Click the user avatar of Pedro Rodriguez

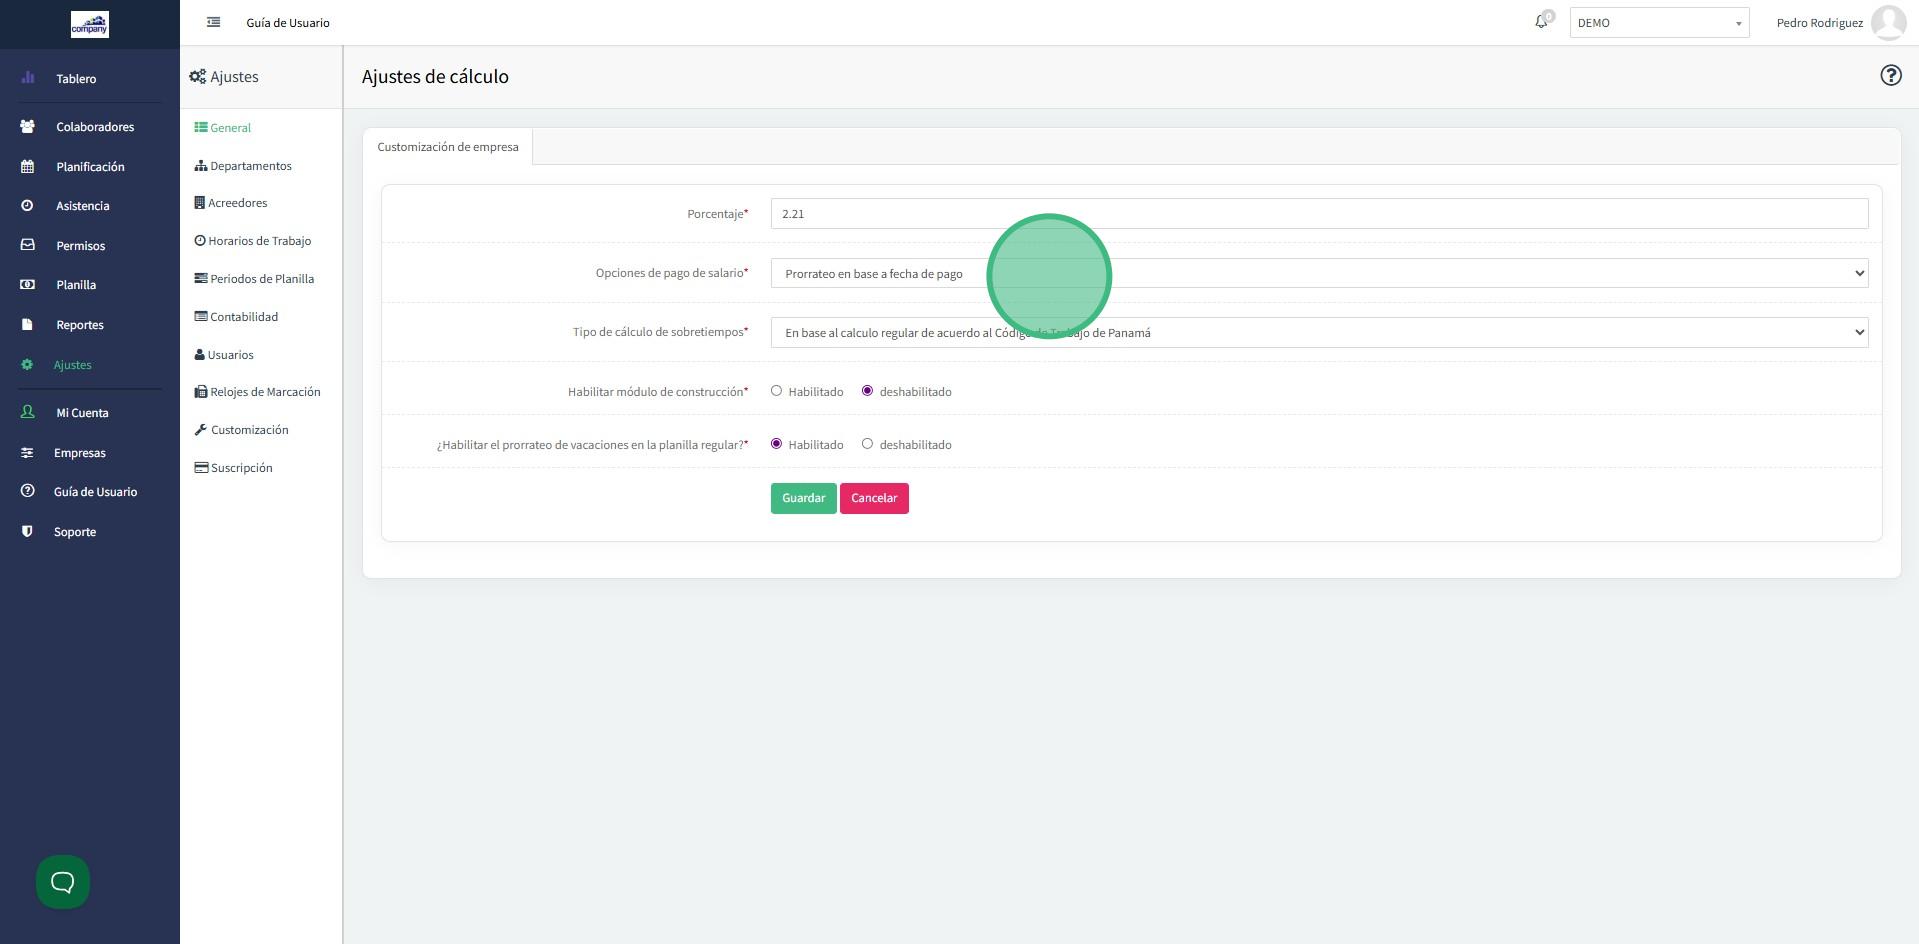click(x=1888, y=22)
